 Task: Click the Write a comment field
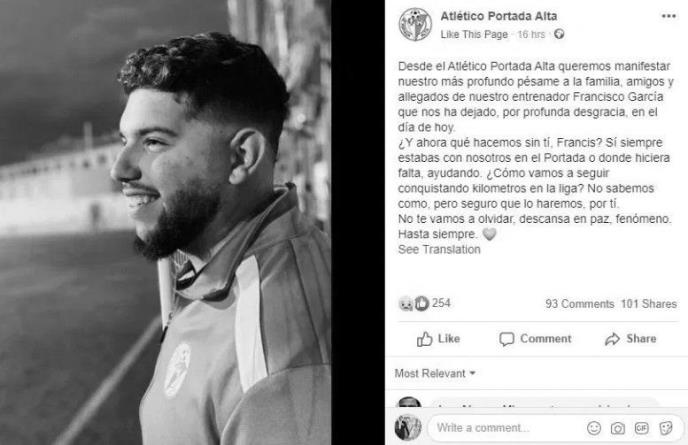[x=509, y=428]
